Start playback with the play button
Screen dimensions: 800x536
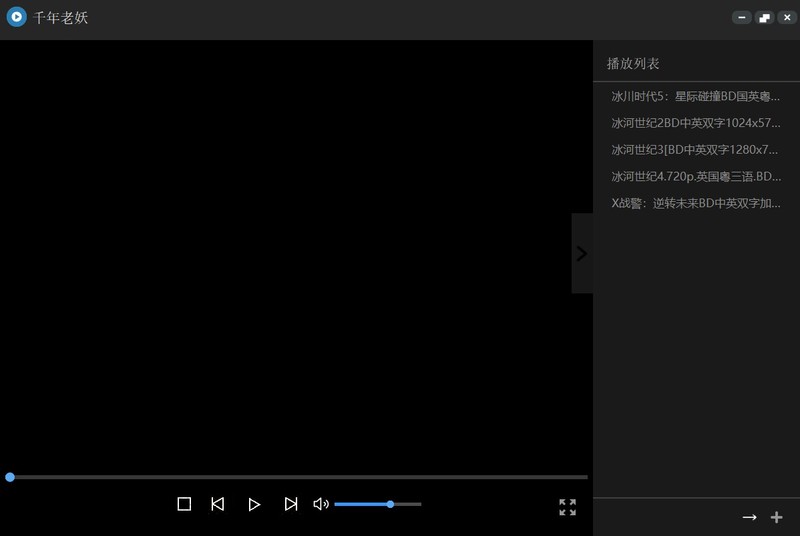[254, 504]
